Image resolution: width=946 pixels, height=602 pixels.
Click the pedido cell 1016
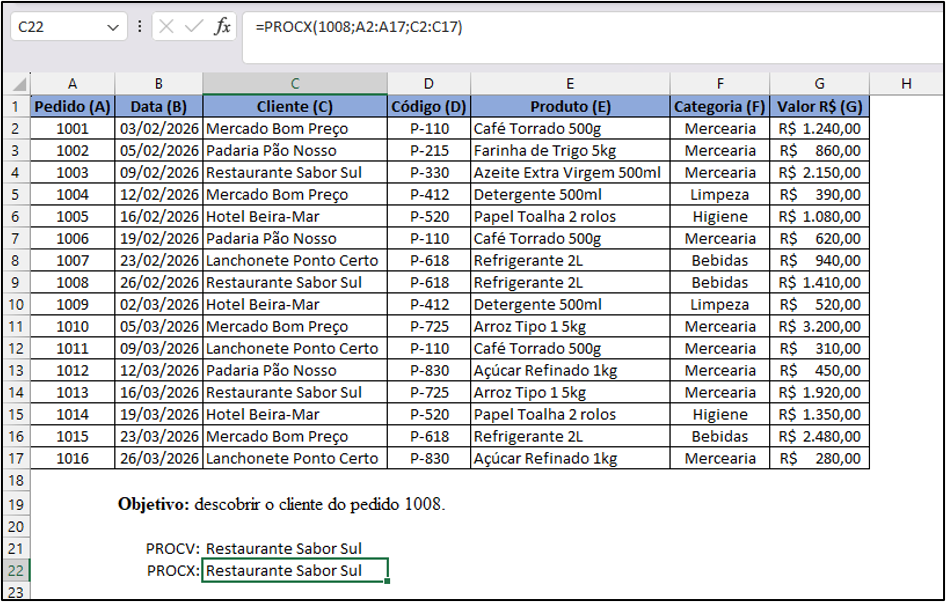[x=72, y=458]
